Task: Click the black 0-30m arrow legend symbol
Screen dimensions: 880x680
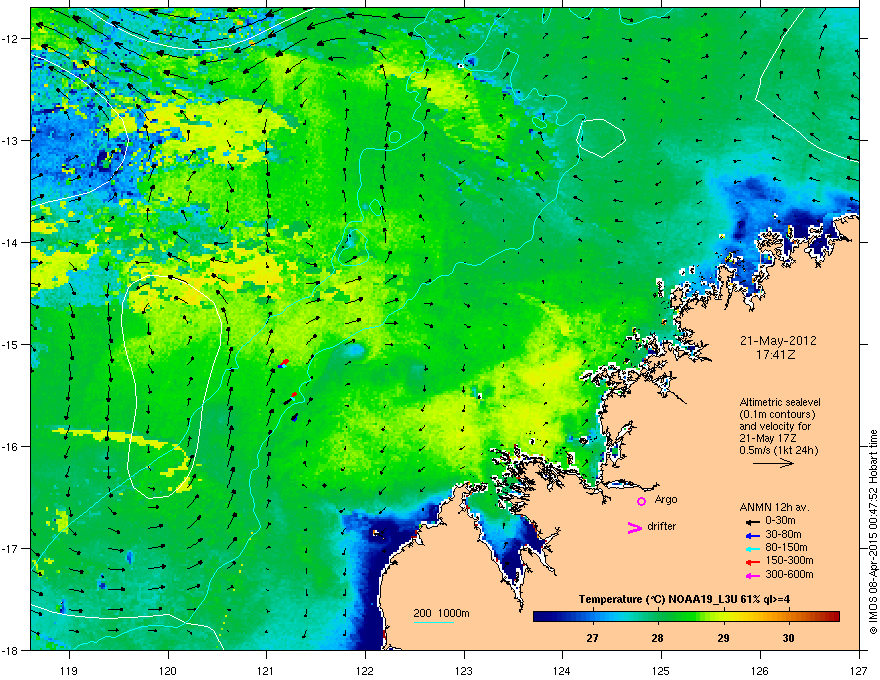Action: click(x=752, y=522)
